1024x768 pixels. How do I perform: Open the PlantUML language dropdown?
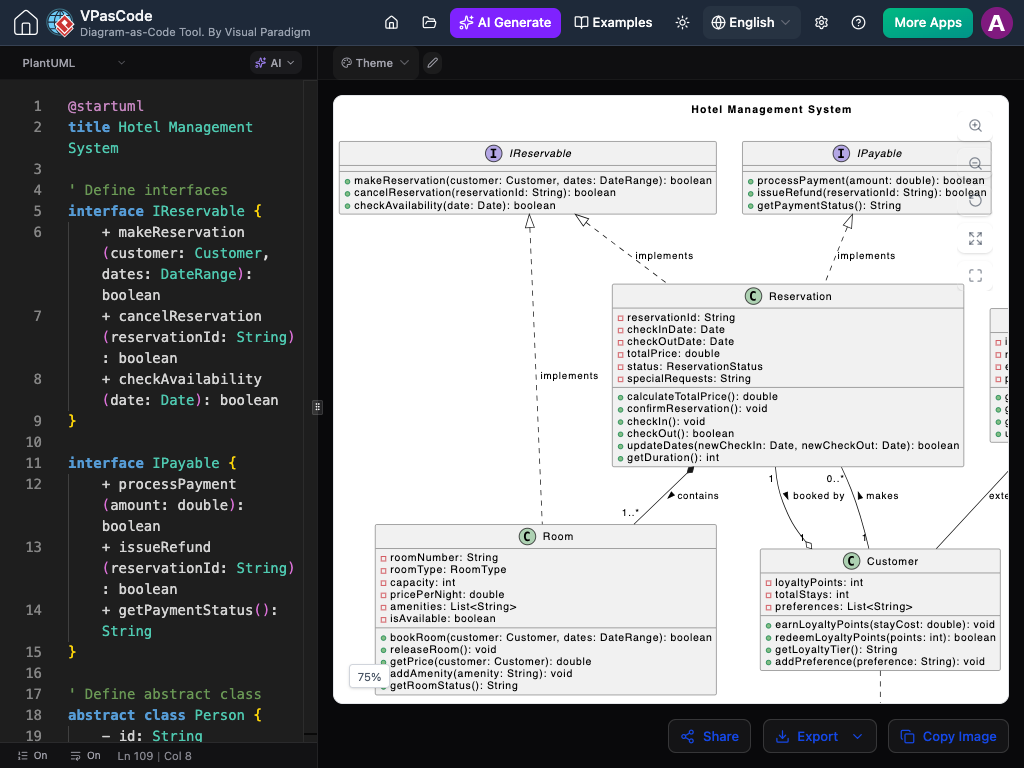coord(73,63)
